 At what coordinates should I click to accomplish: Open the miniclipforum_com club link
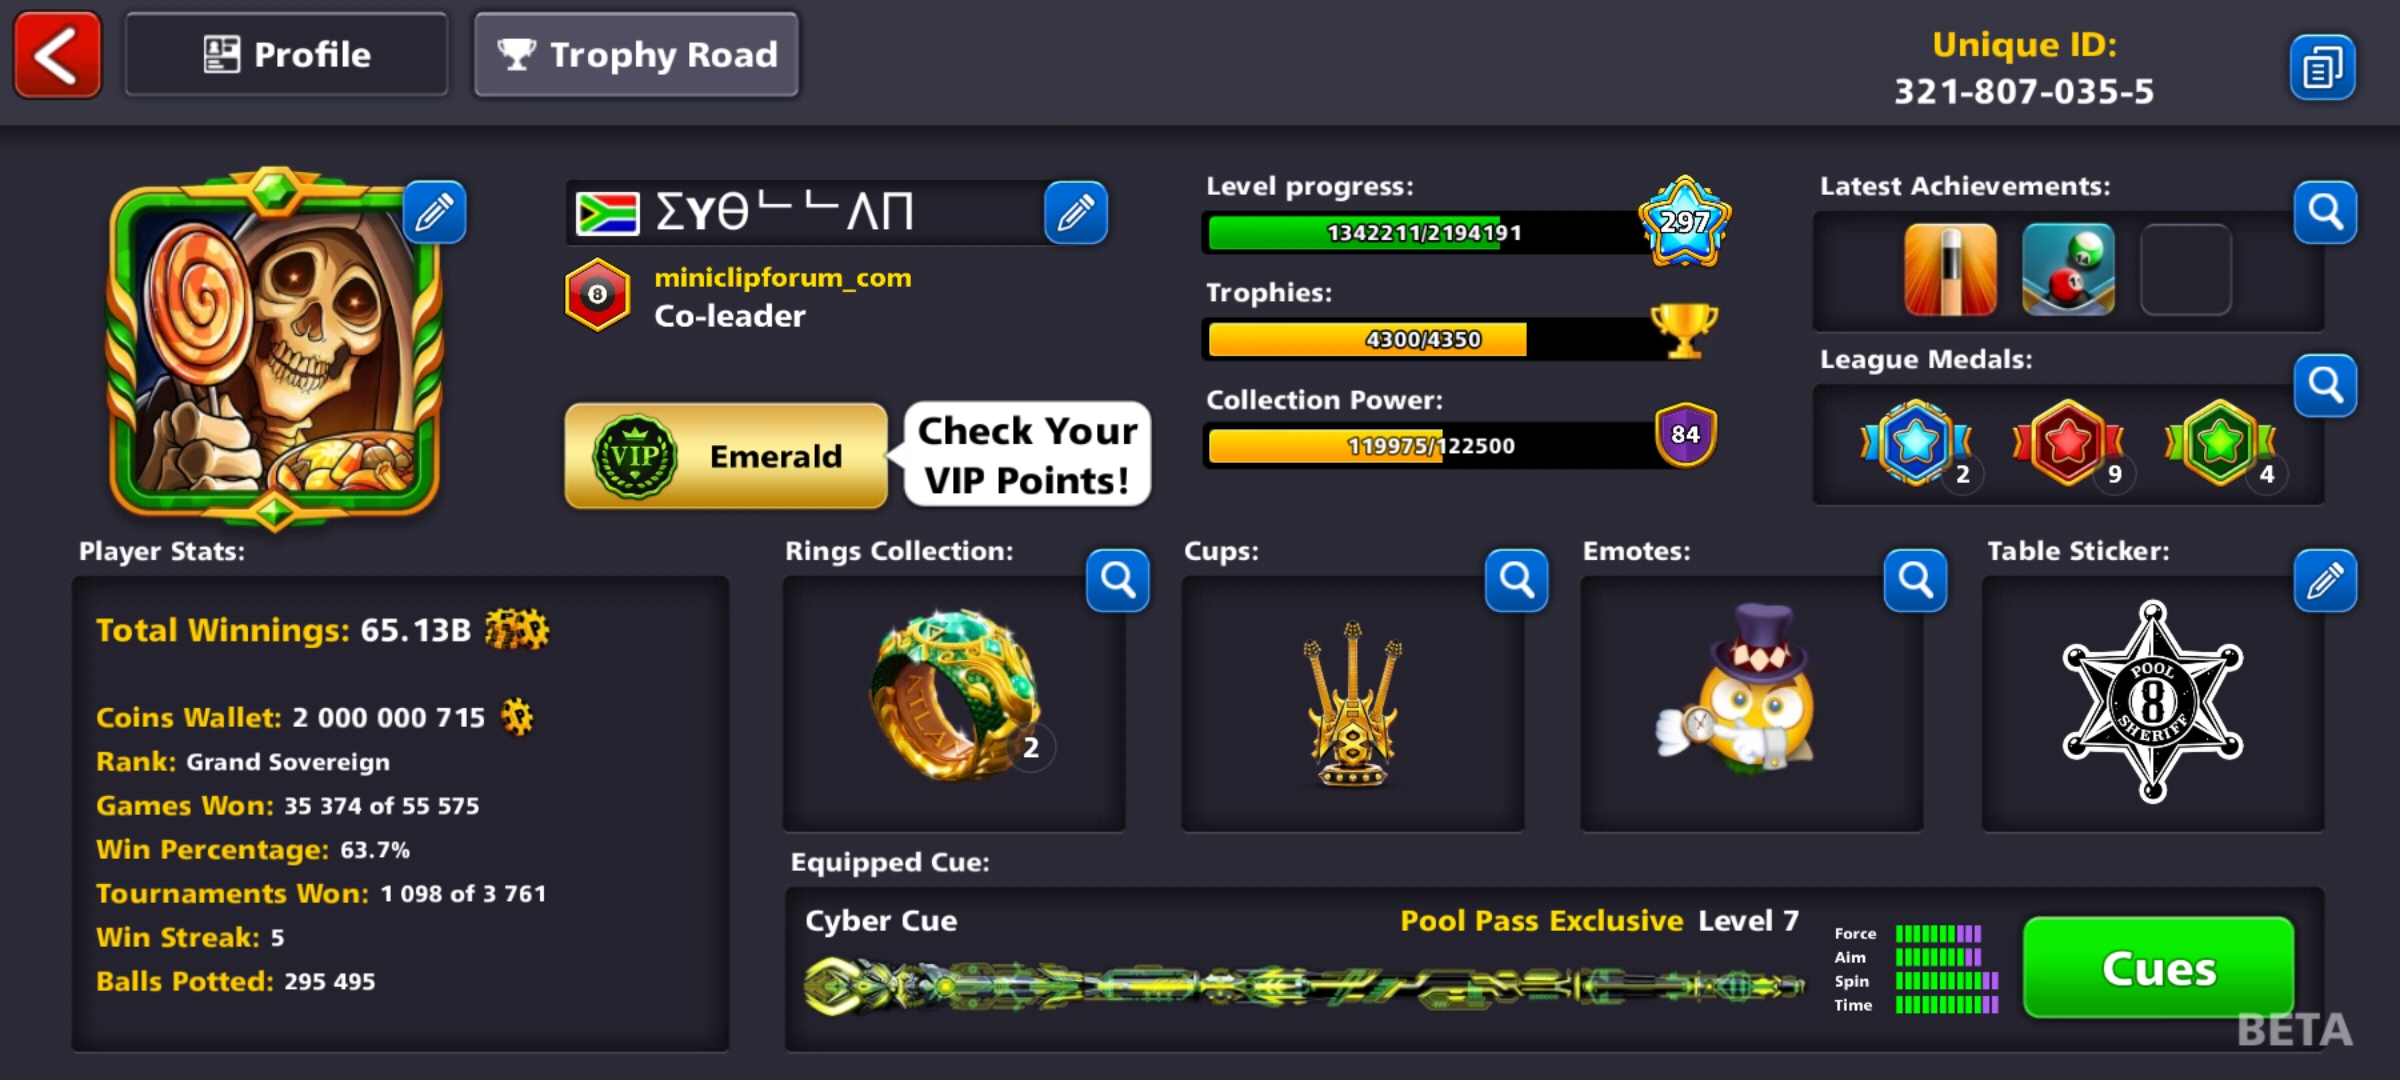(783, 277)
